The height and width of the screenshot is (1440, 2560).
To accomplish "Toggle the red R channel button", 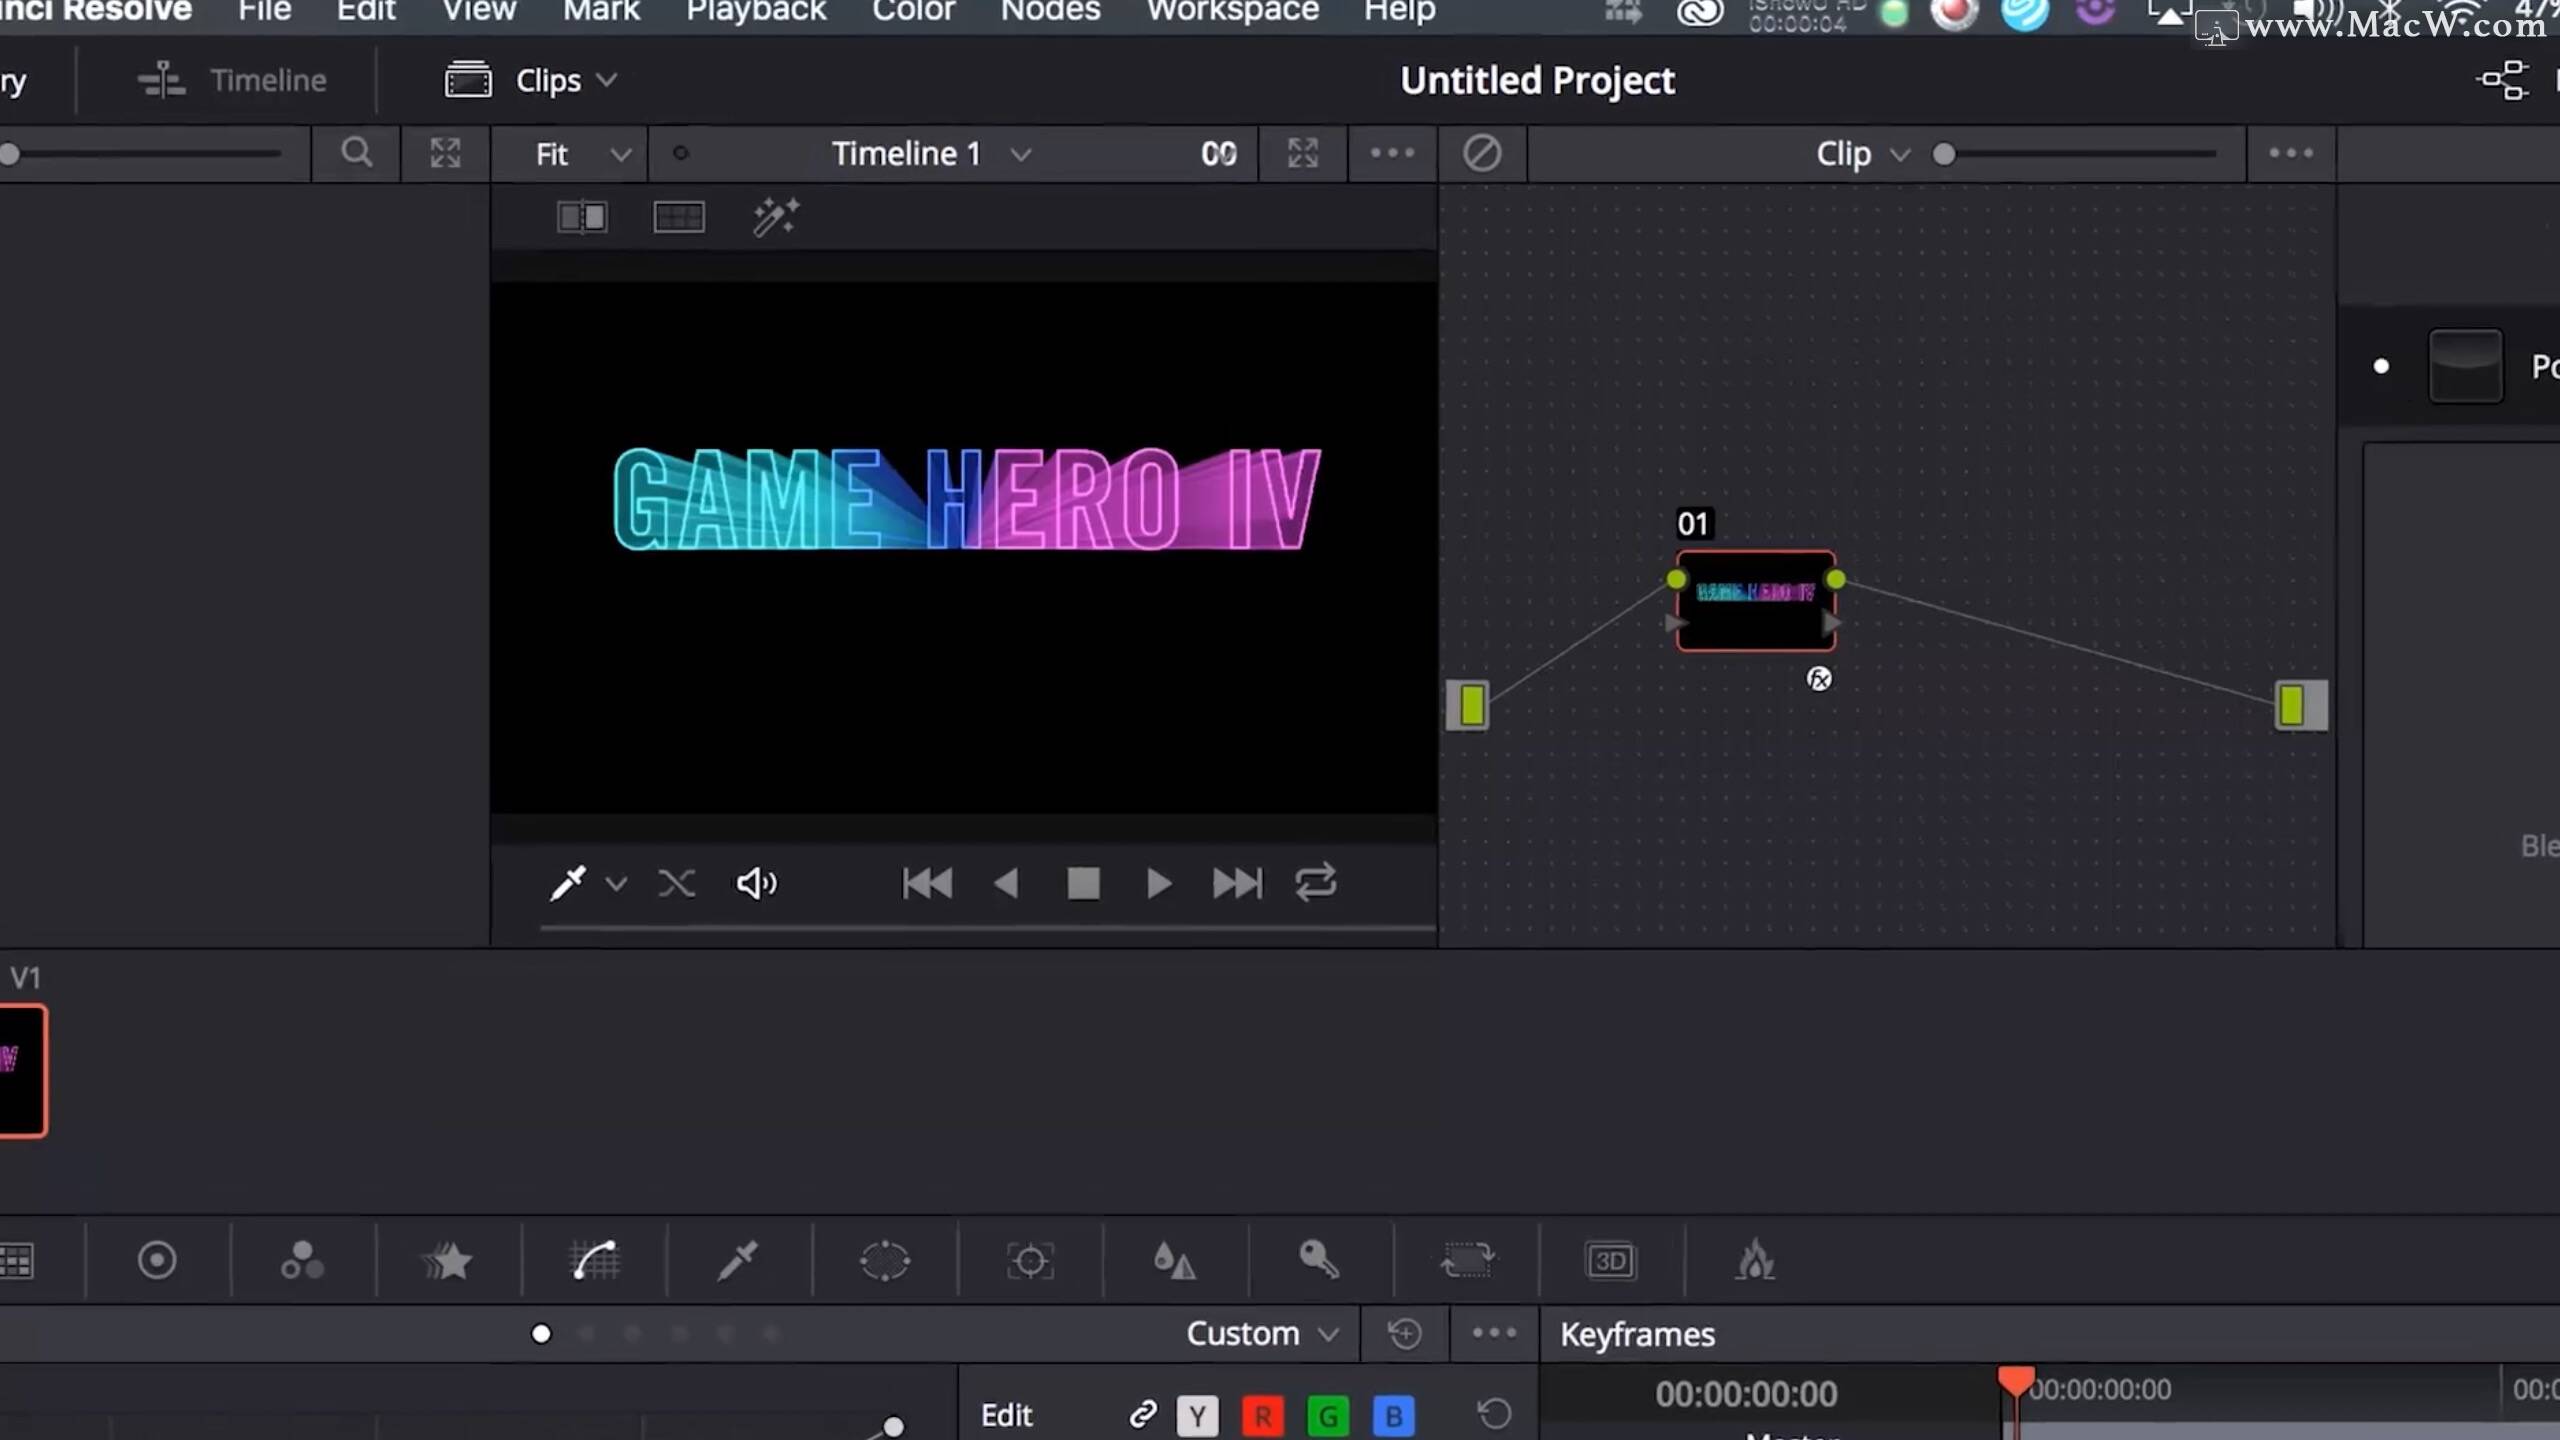I will point(1262,1415).
